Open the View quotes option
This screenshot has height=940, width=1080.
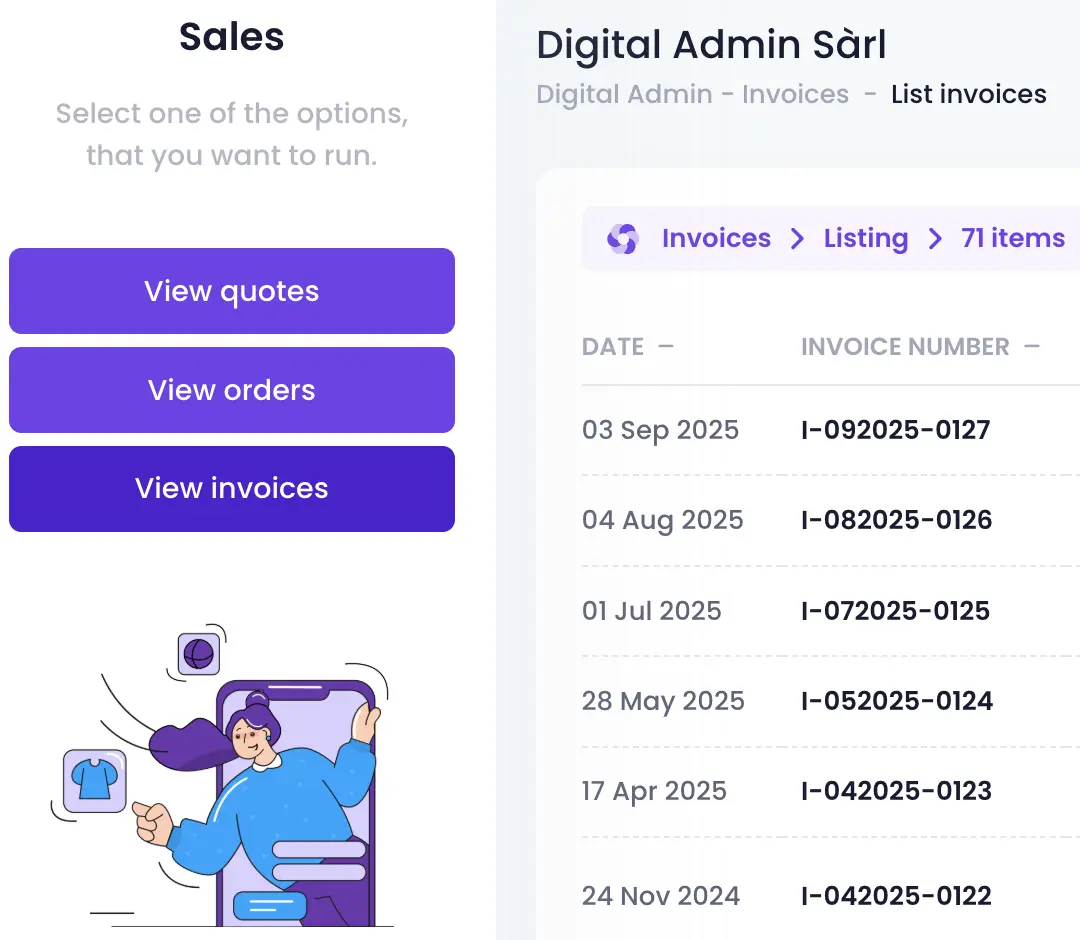click(x=232, y=291)
